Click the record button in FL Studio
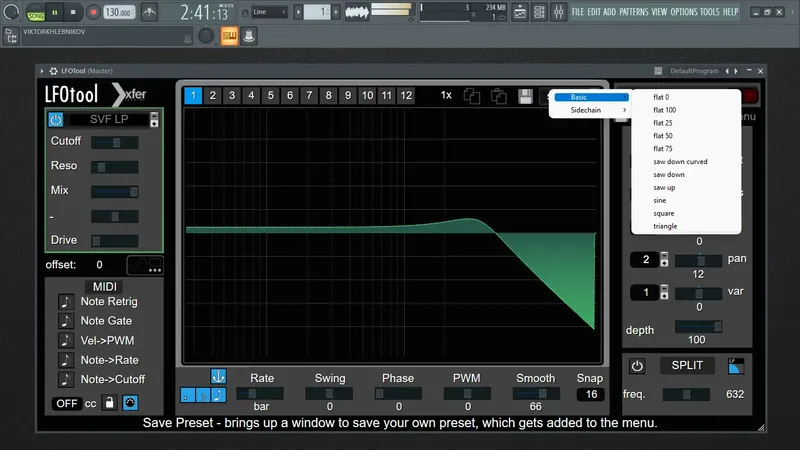Viewport: 800px width, 450px height. pos(93,12)
